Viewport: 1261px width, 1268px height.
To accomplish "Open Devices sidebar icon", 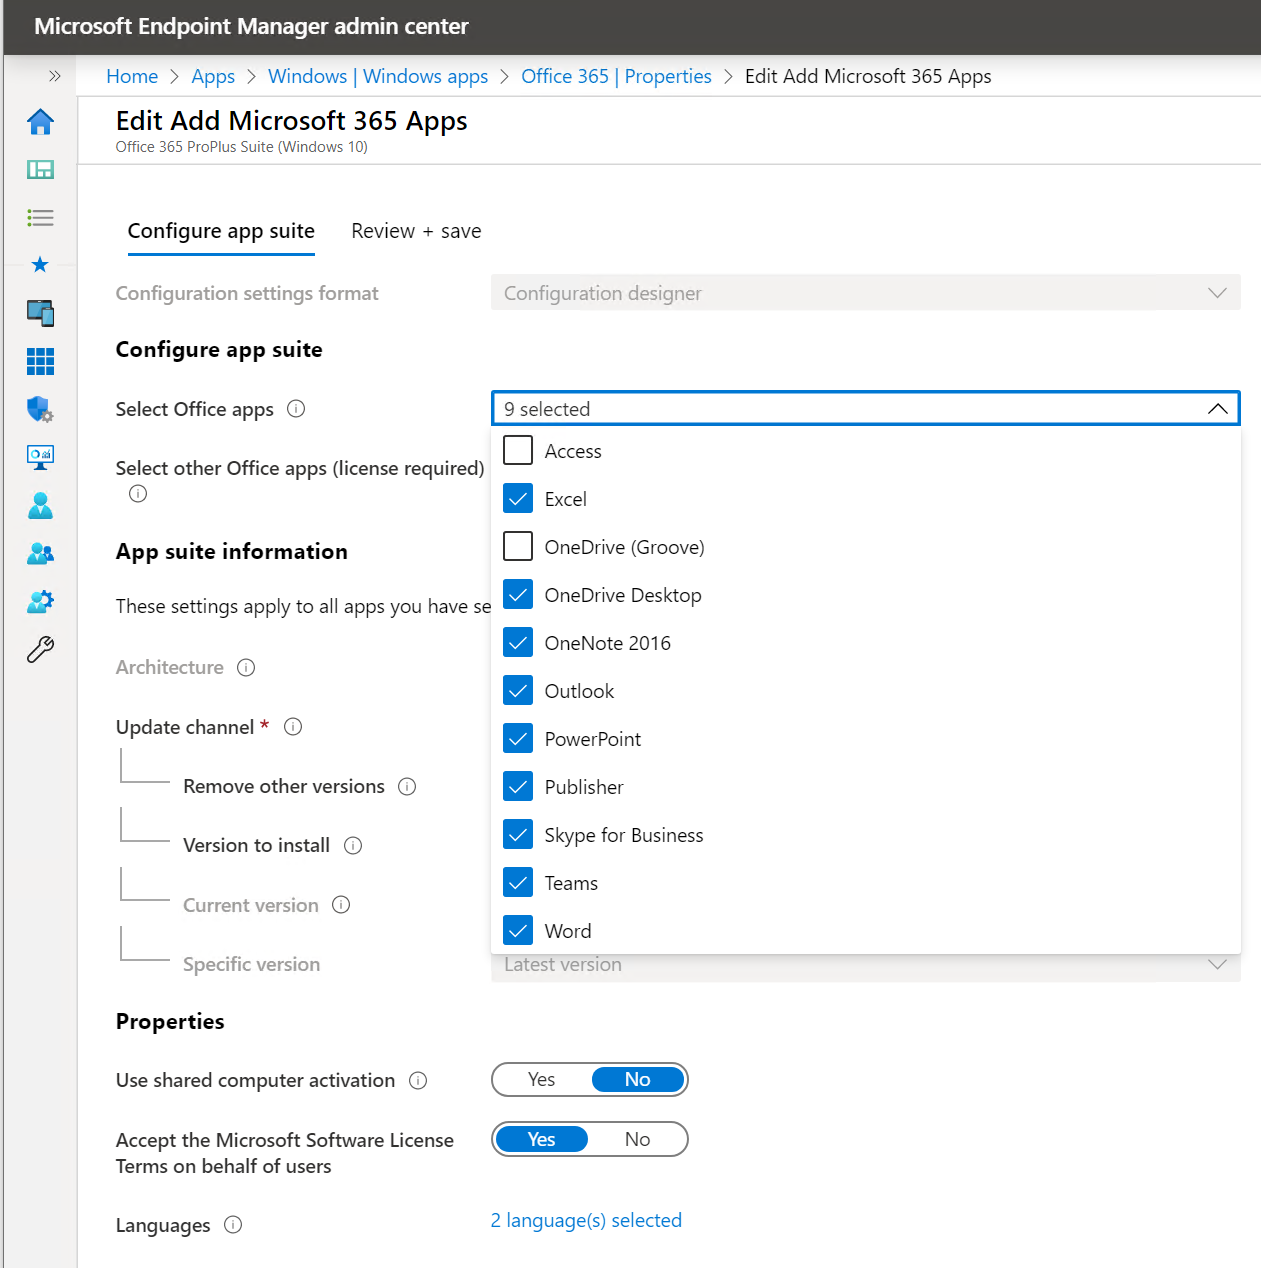I will [x=40, y=313].
